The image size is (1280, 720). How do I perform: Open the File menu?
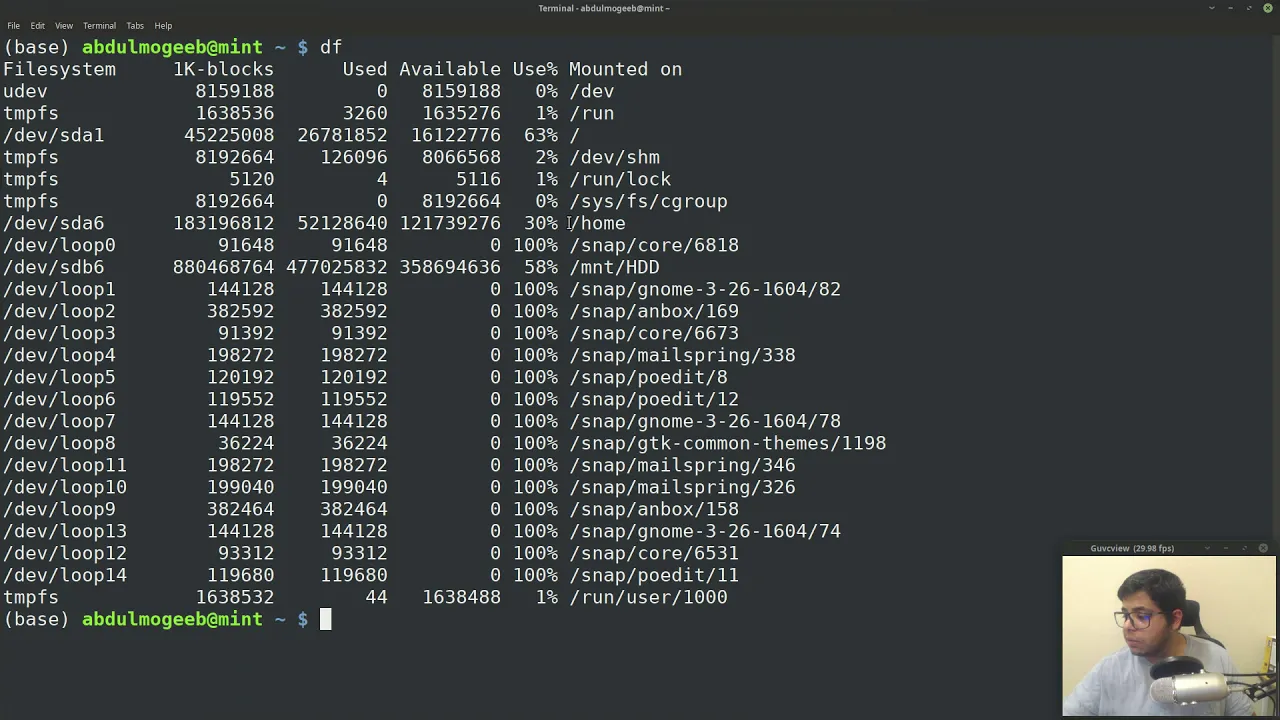(x=13, y=25)
